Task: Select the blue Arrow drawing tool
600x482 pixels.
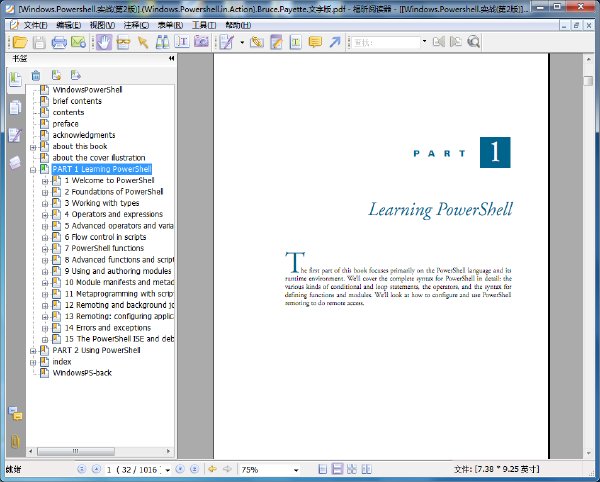Action: pyautogui.click(x=334, y=42)
